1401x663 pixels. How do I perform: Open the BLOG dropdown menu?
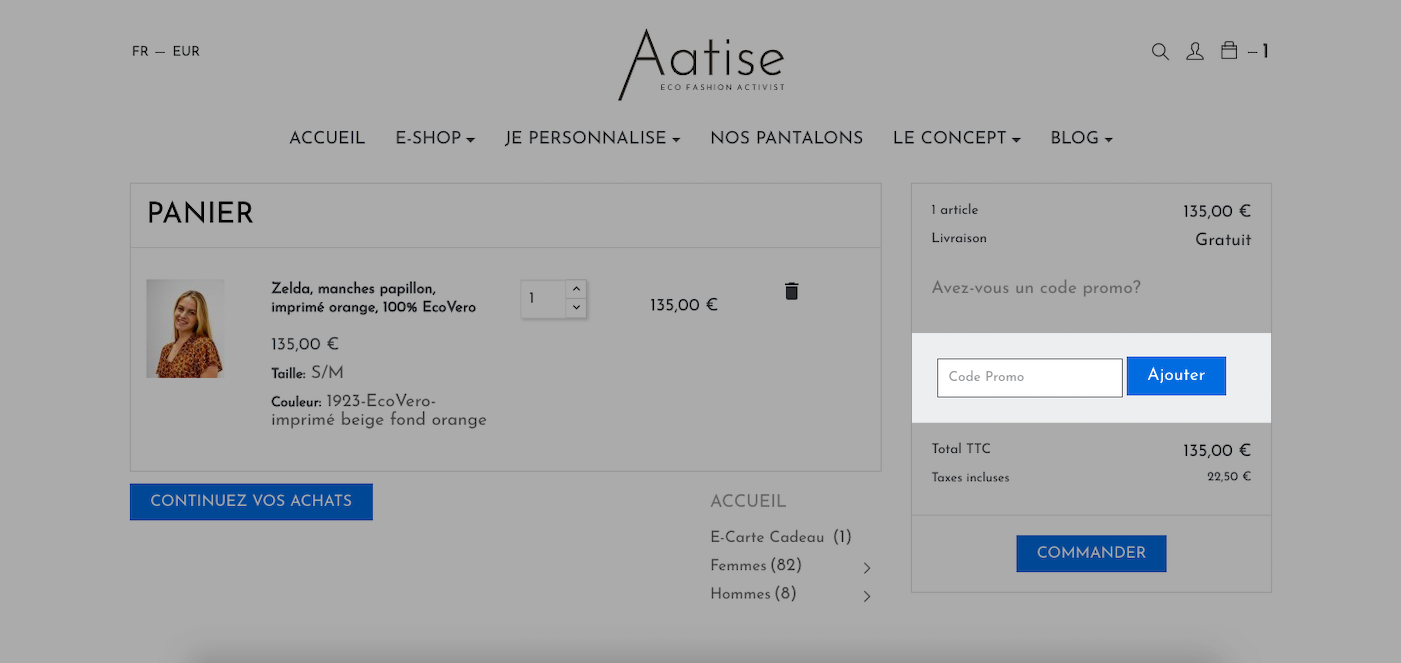(1081, 138)
